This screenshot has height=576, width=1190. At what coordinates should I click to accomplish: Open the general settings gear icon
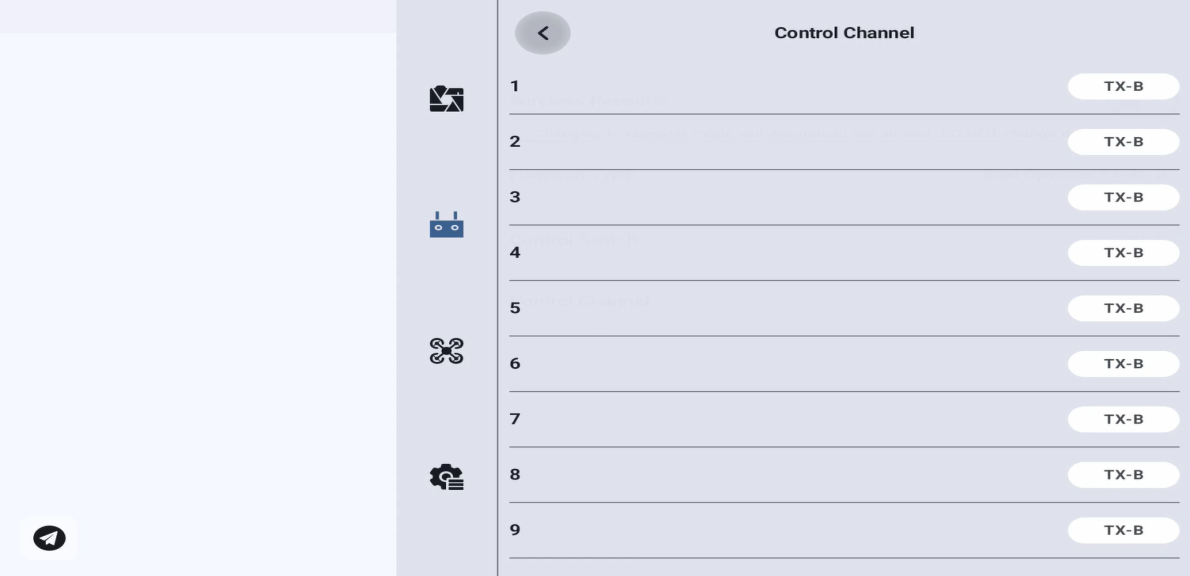446,477
